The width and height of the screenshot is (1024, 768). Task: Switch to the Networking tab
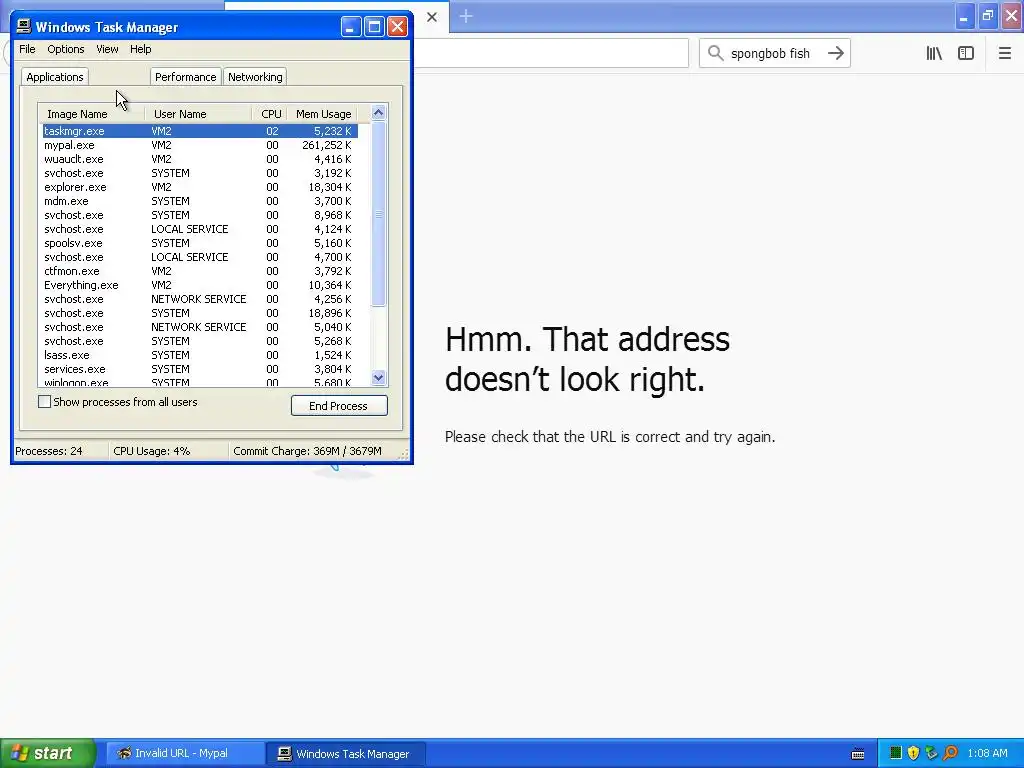tap(255, 77)
